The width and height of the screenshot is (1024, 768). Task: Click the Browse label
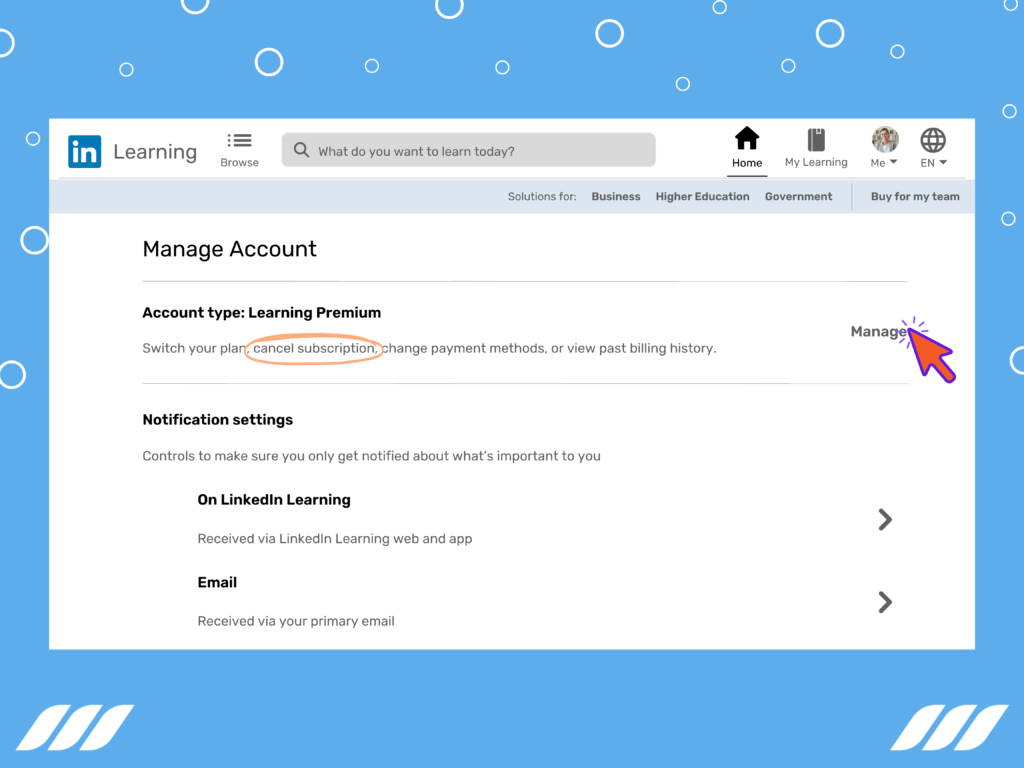click(x=239, y=162)
